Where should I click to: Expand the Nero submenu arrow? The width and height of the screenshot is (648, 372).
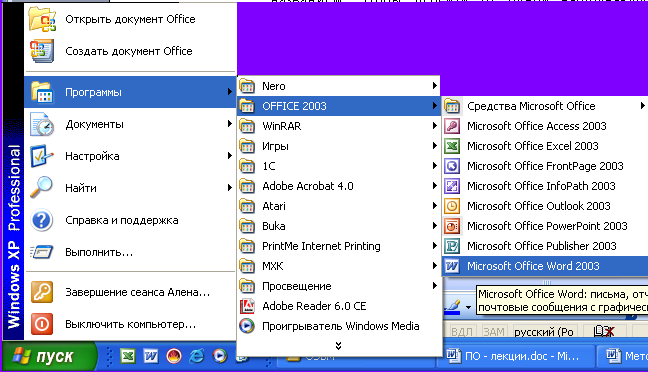(x=434, y=86)
